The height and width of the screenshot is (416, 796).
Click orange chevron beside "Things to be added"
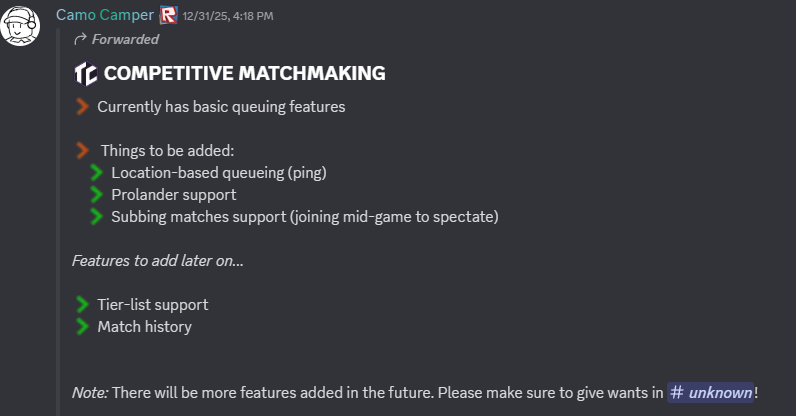[81, 150]
